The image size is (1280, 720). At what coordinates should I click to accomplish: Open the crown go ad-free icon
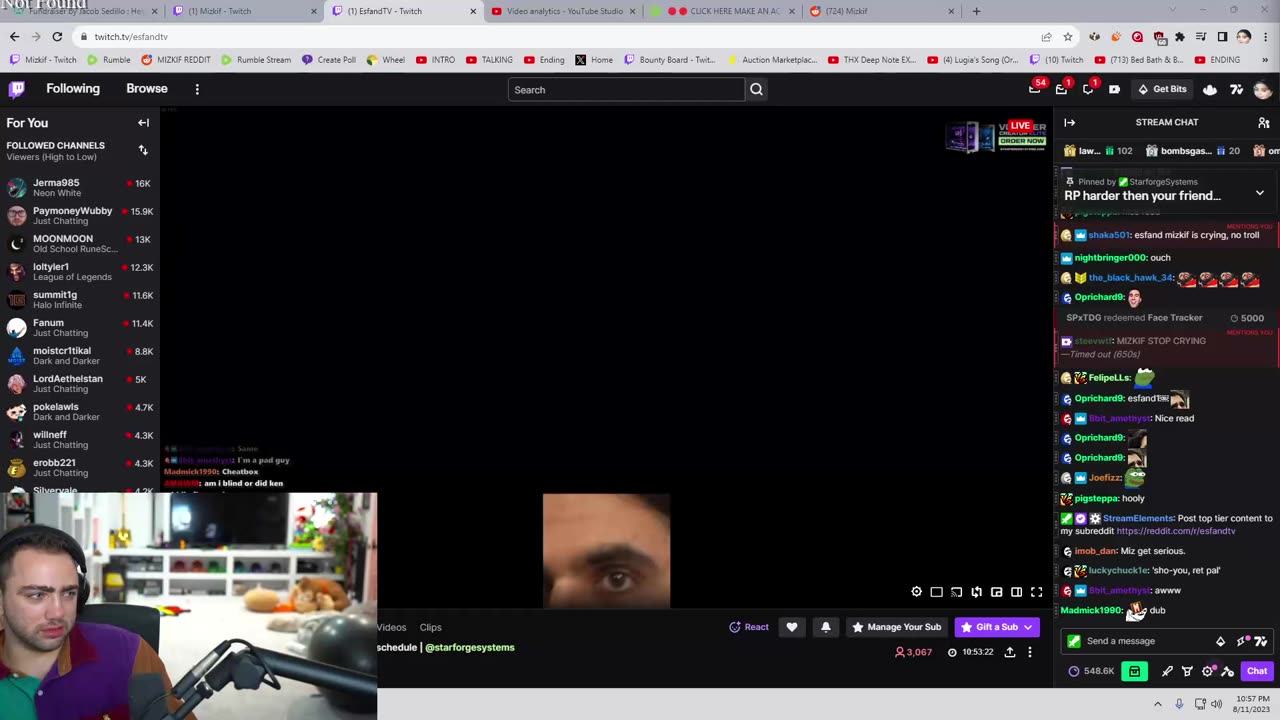point(1210,89)
